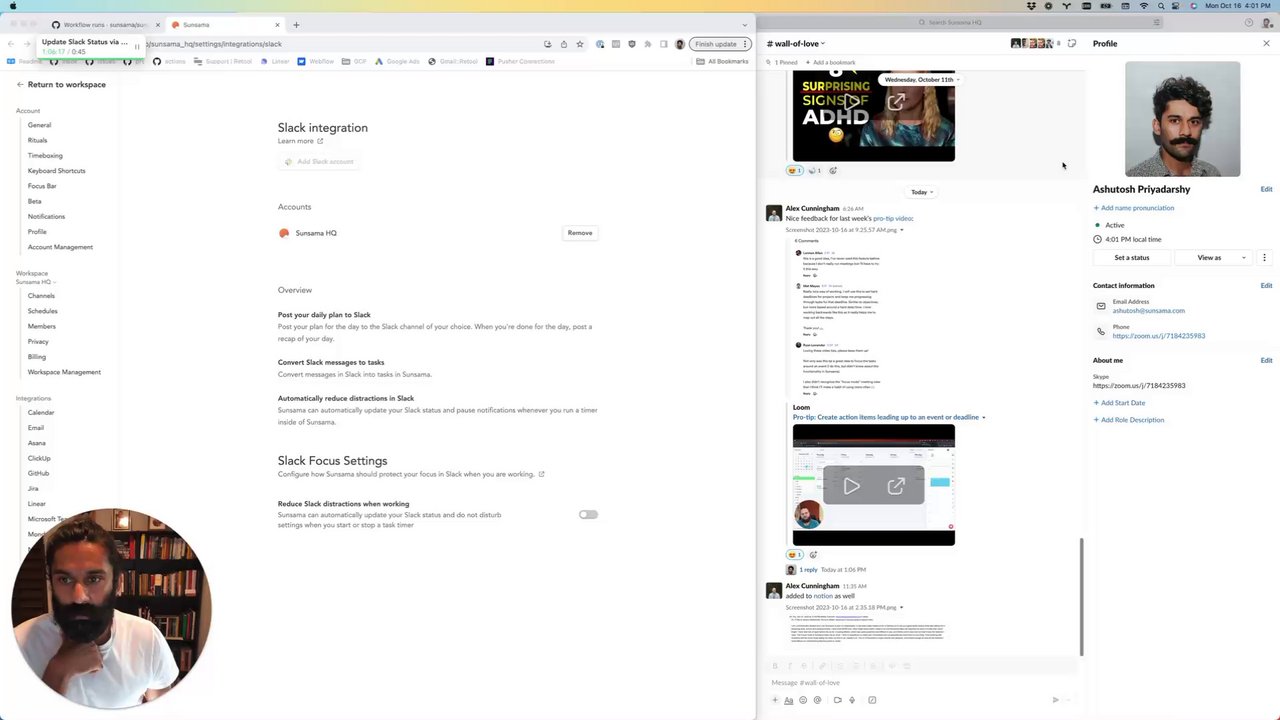
Task: Click Add Start Date in profile
Action: pyautogui.click(x=1119, y=403)
